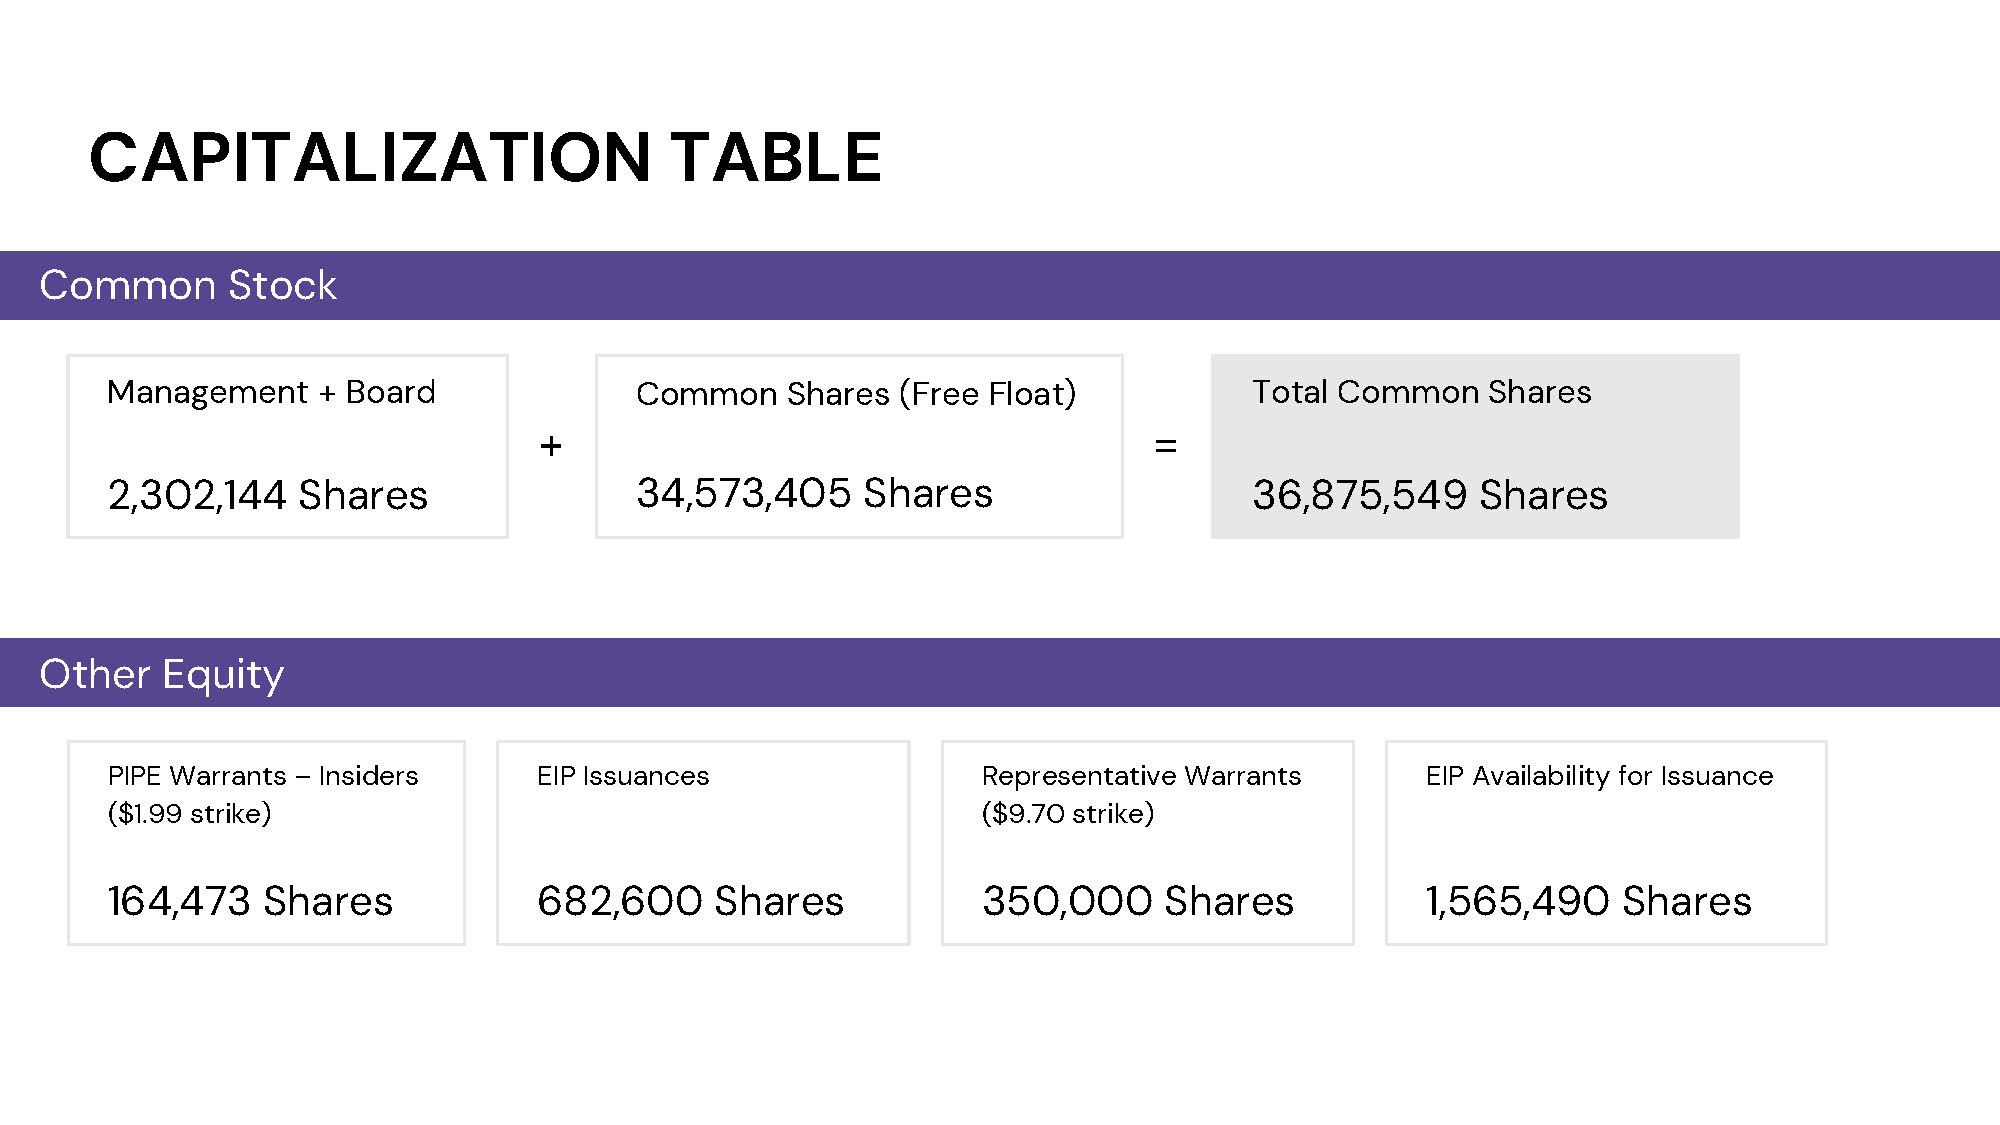Image resolution: width=2000 pixels, height=1125 pixels.
Task: Click the EIP Availability for Issuance label
Action: click(x=1599, y=776)
